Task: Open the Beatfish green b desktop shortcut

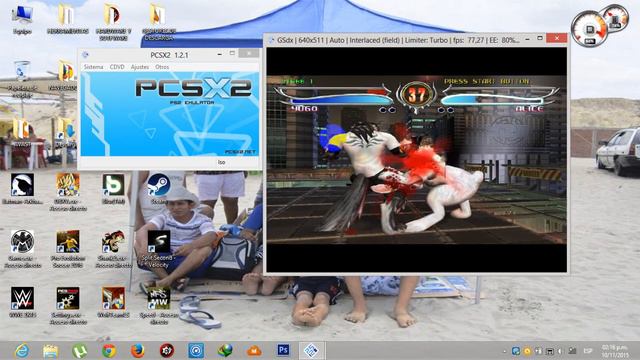Action: click(x=113, y=189)
